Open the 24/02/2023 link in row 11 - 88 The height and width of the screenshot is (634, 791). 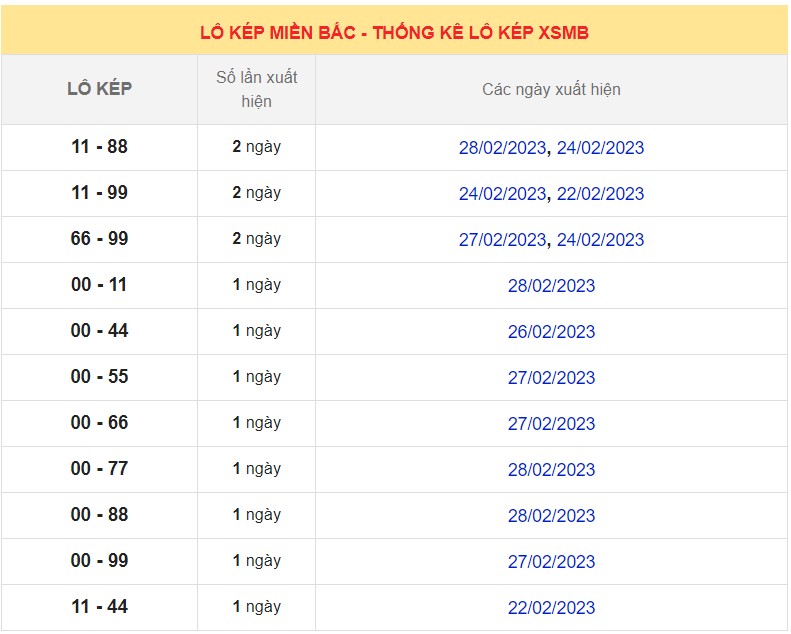(x=600, y=148)
